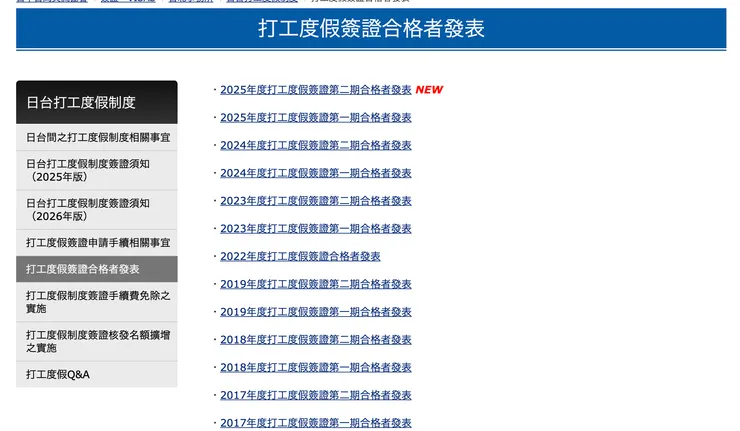
Task: Select 打工度假簽證申請手續相關事宜 sidebar item
Action: 97,243
